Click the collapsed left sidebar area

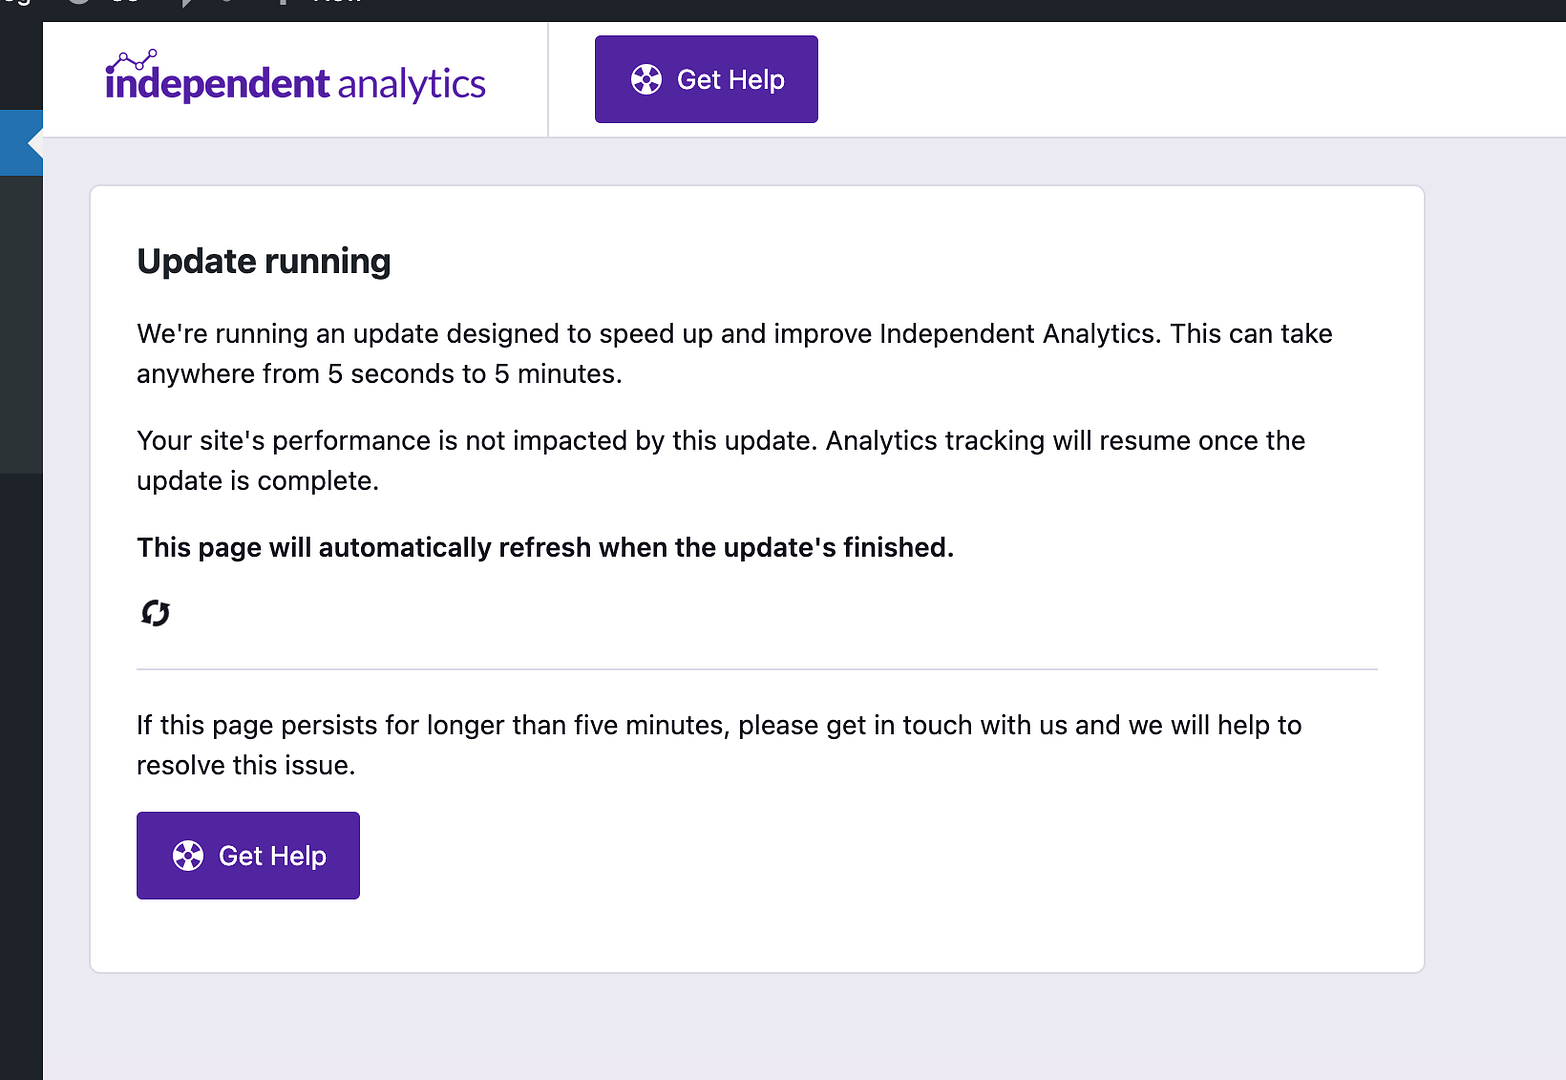click(20, 600)
